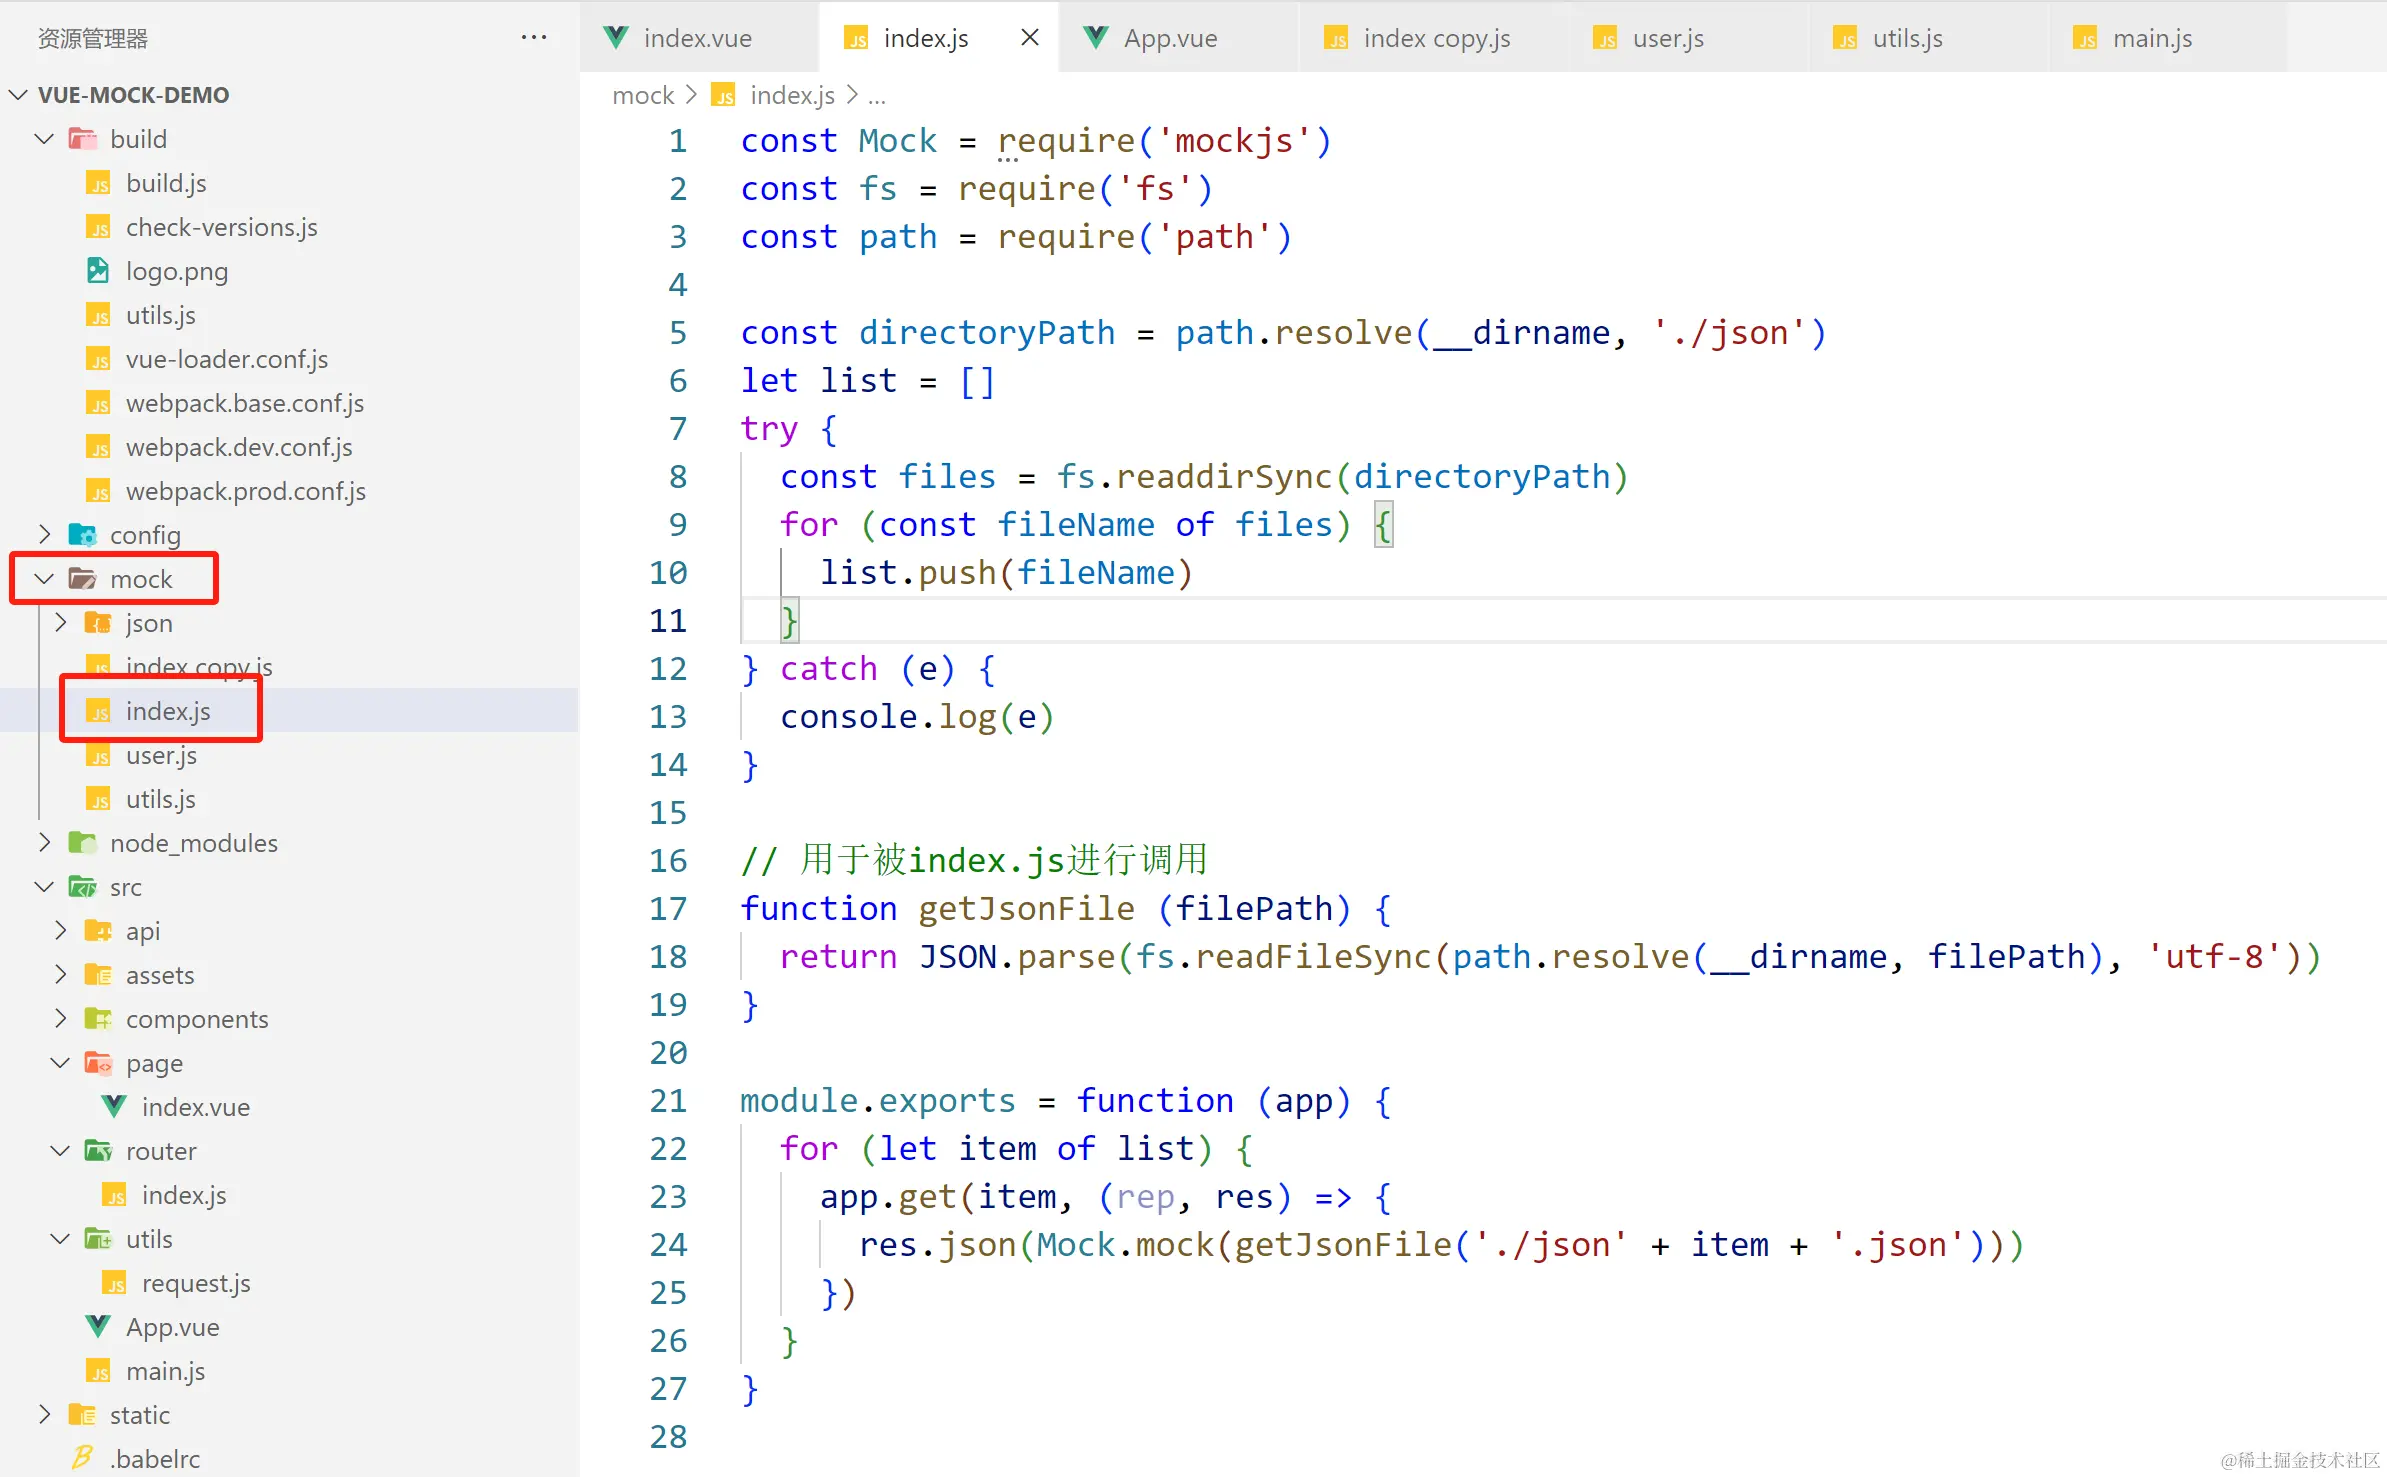
Task: Click the mock breadcrumb segment
Action: pos(643,95)
